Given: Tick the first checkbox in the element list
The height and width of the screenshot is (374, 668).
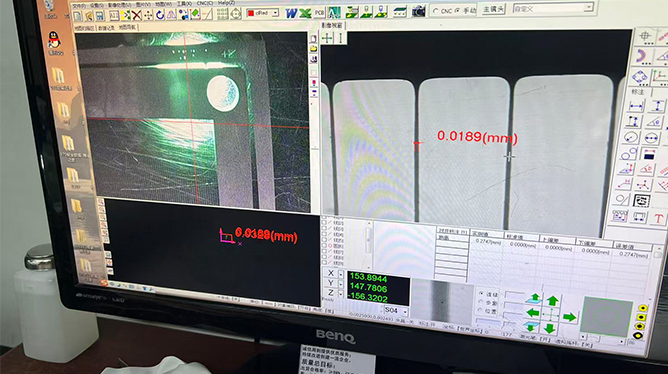Looking at the screenshot, I should pyautogui.click(x=325, y=218).
